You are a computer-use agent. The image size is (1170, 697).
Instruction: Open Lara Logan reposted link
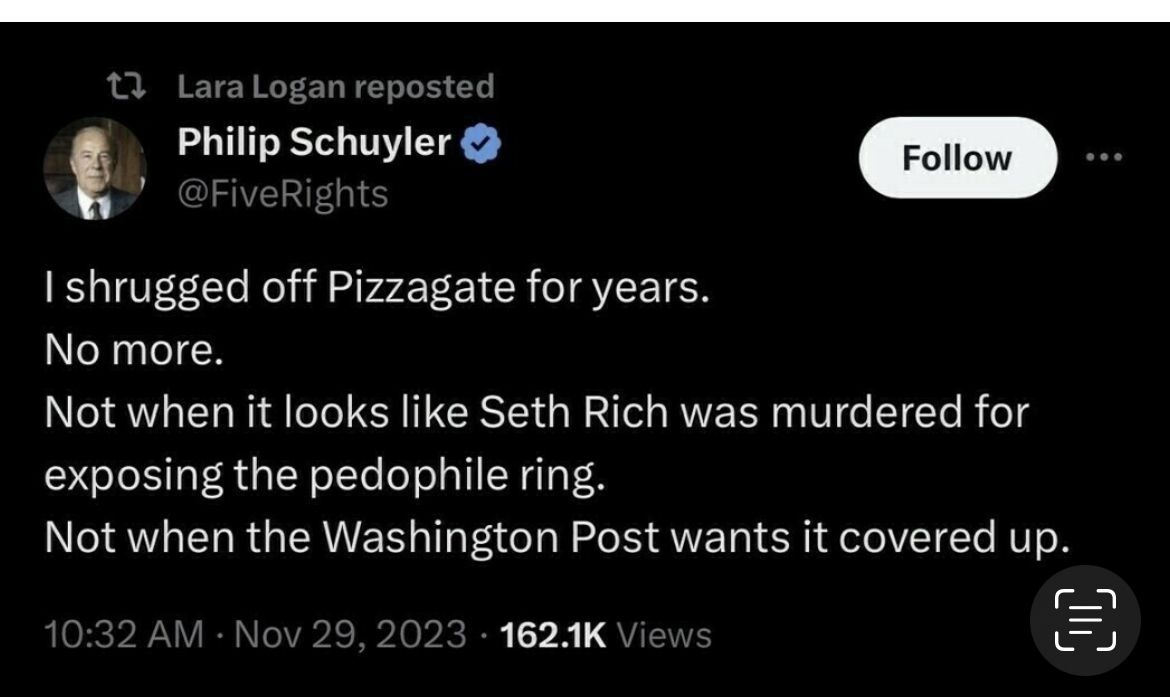pyautogui.click(x=335, y=87)
